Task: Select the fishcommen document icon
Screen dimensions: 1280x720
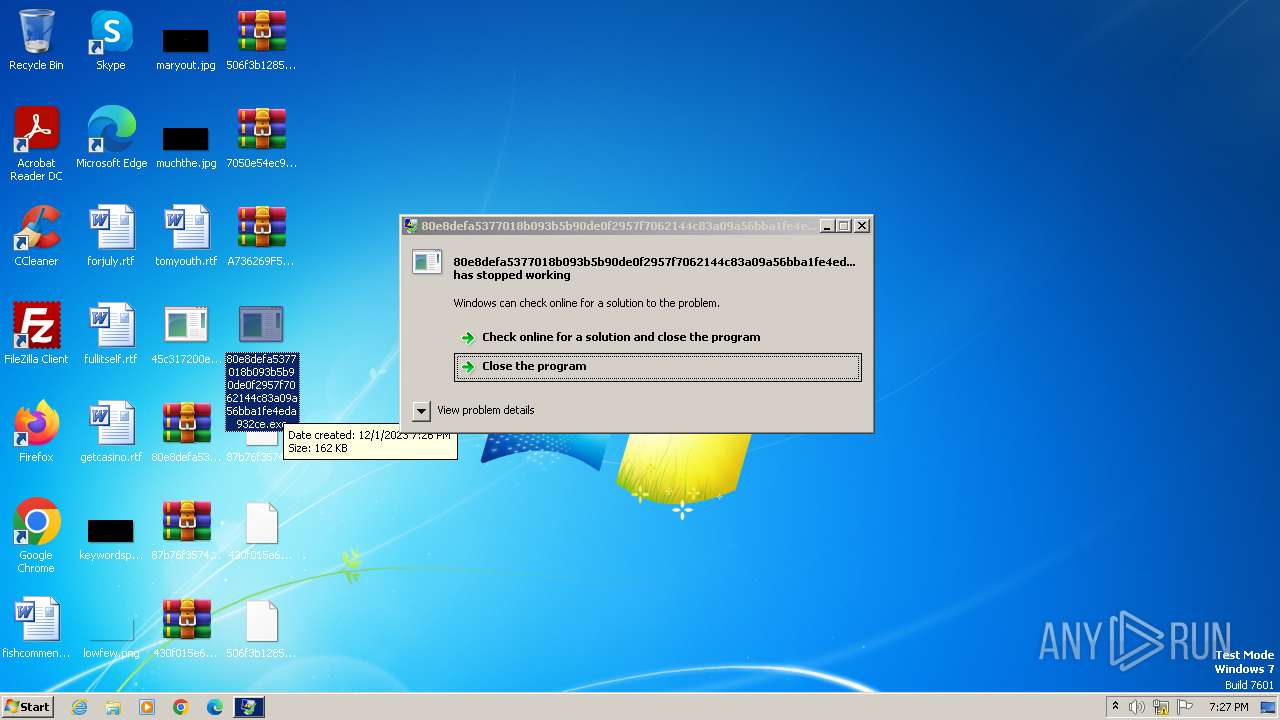Action: tap(36, 628)
